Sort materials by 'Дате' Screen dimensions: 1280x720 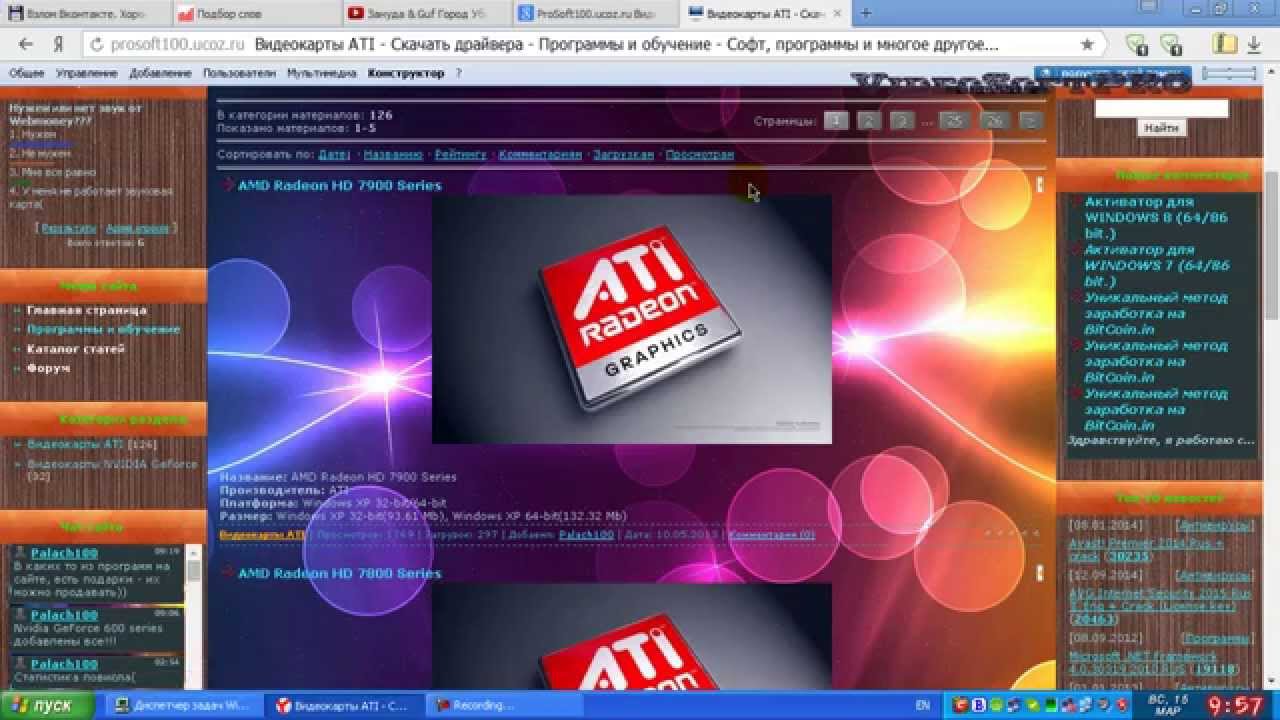[x=334, y=155]
